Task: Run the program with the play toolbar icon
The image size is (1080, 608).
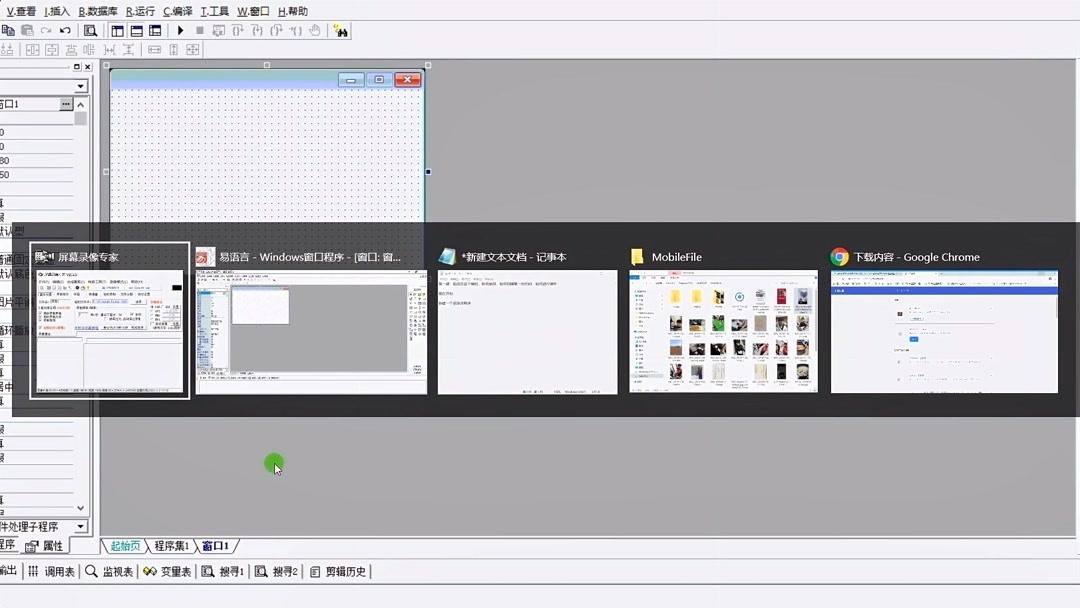Action: point(182,30)
